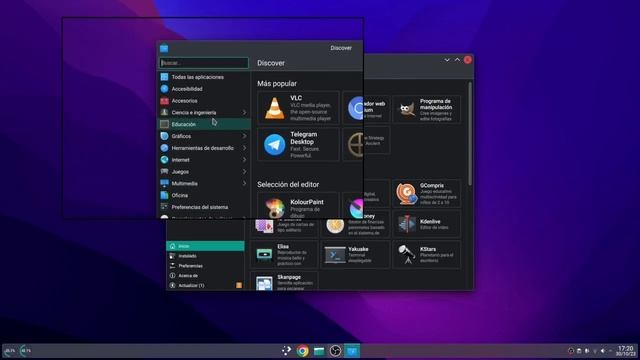This screenshot has width=640, height=360.
Task: Expand the Ciencia e ingeniería category arrow
Action: 244,112
